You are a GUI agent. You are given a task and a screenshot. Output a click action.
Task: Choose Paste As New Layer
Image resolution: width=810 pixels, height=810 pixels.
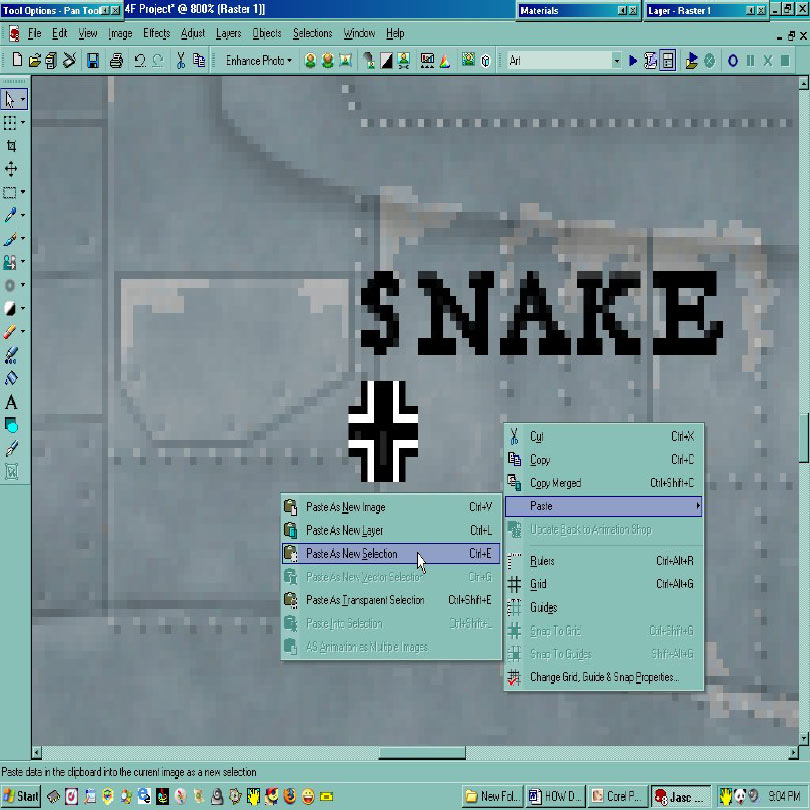pyautogui.click(x=391, y=531)
